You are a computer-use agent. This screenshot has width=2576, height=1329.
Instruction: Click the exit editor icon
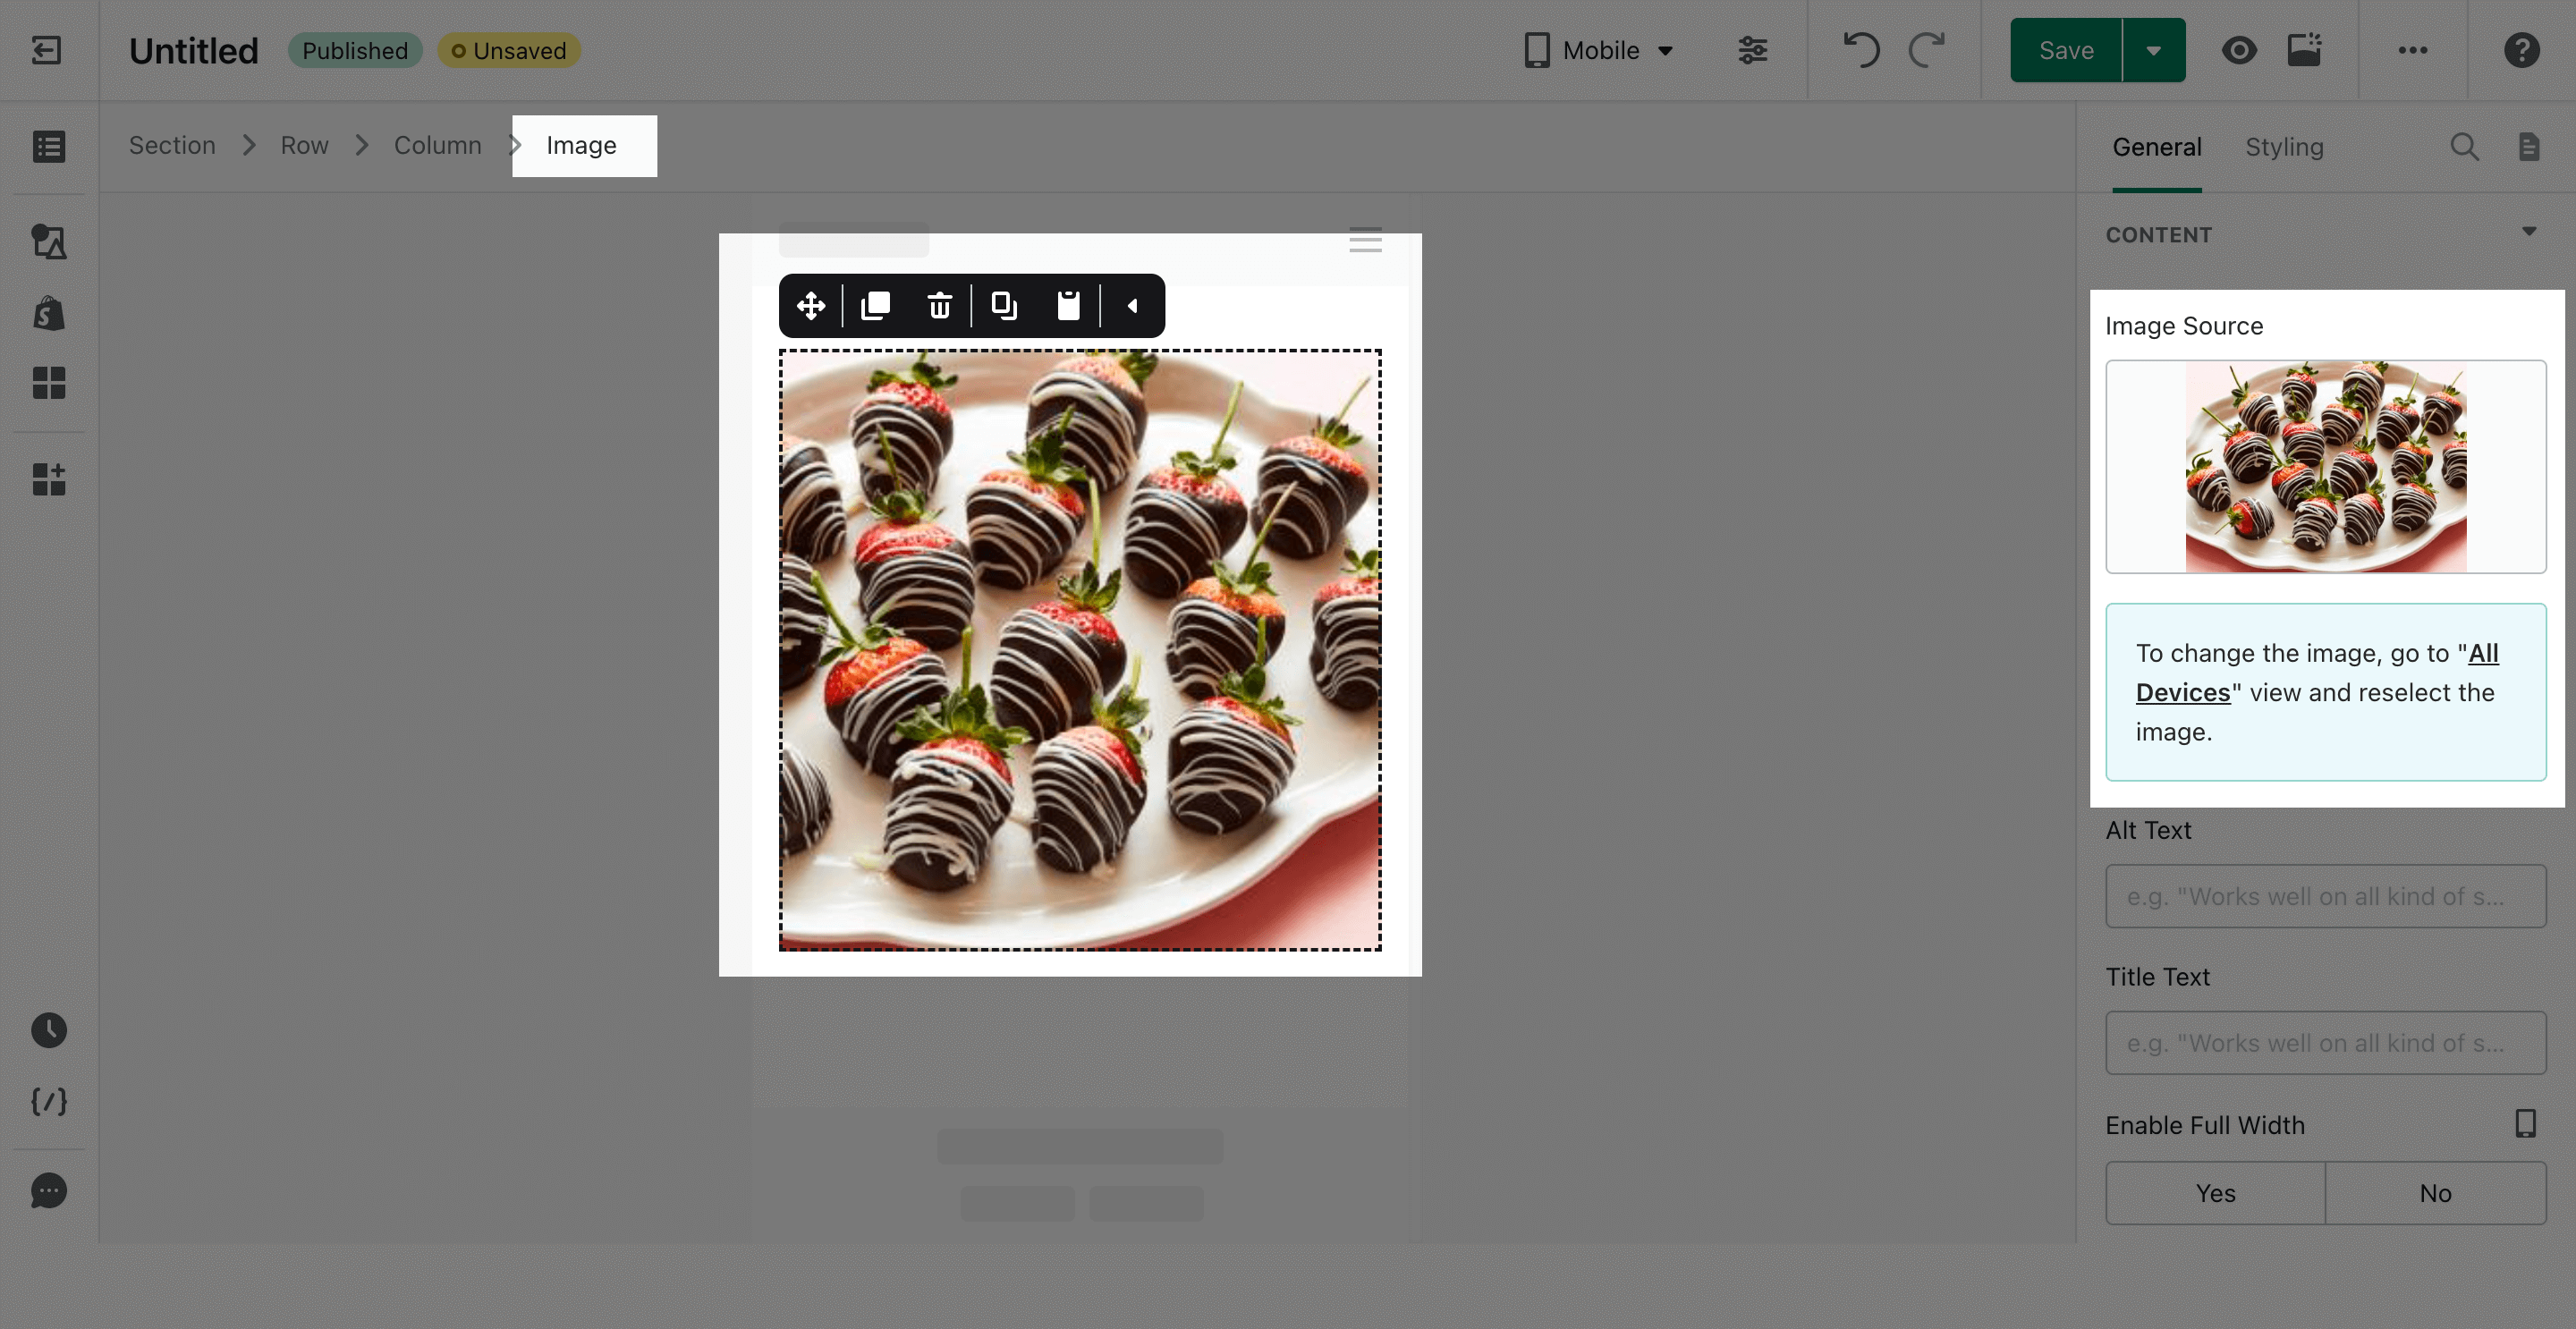coord(47,50)
